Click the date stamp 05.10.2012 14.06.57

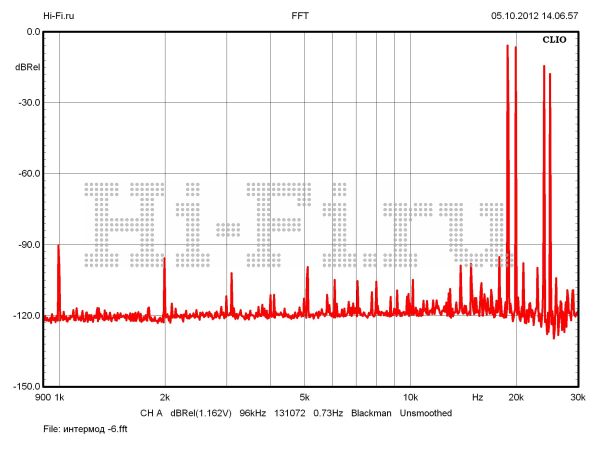tap(534, 16)
